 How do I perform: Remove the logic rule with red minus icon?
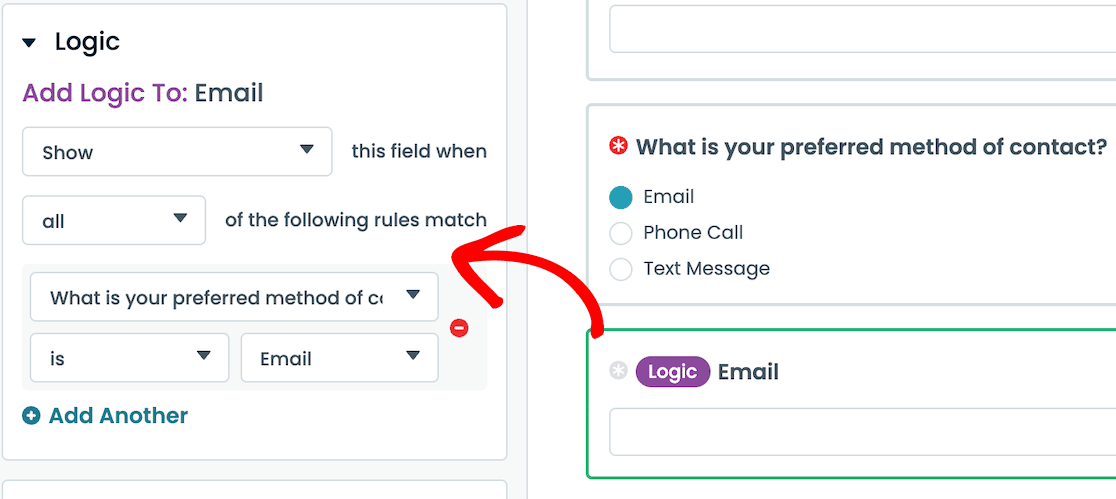coord(459,327)
